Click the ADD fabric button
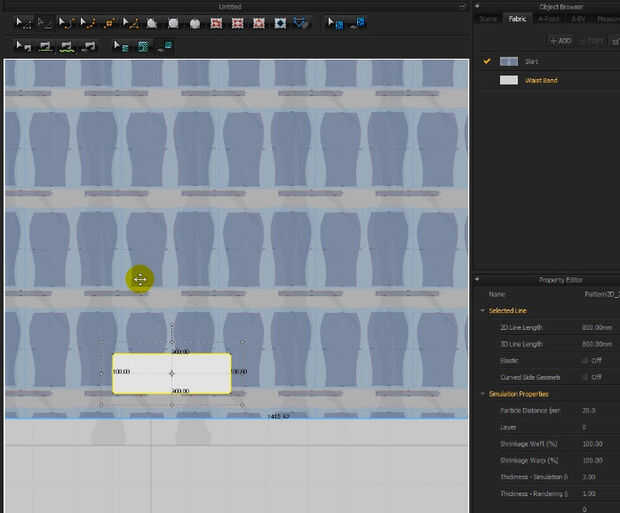Screen dimensions: 620x513 560,40
